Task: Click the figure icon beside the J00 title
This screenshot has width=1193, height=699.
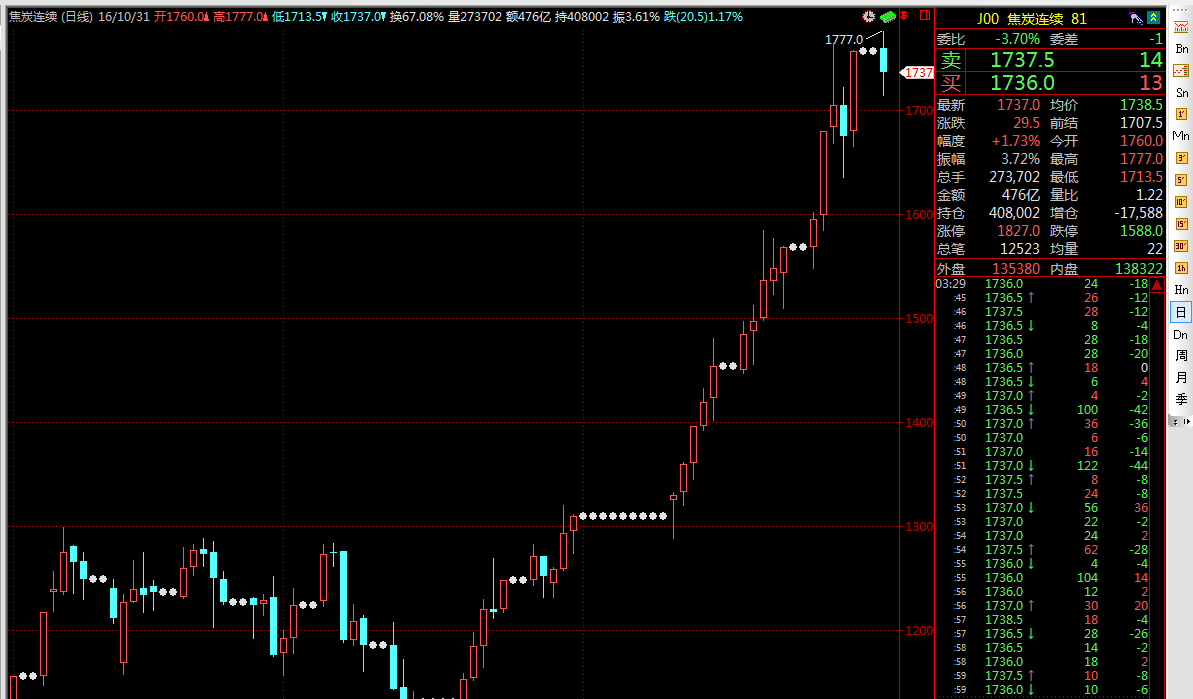Action: (x=1136, y=18)
